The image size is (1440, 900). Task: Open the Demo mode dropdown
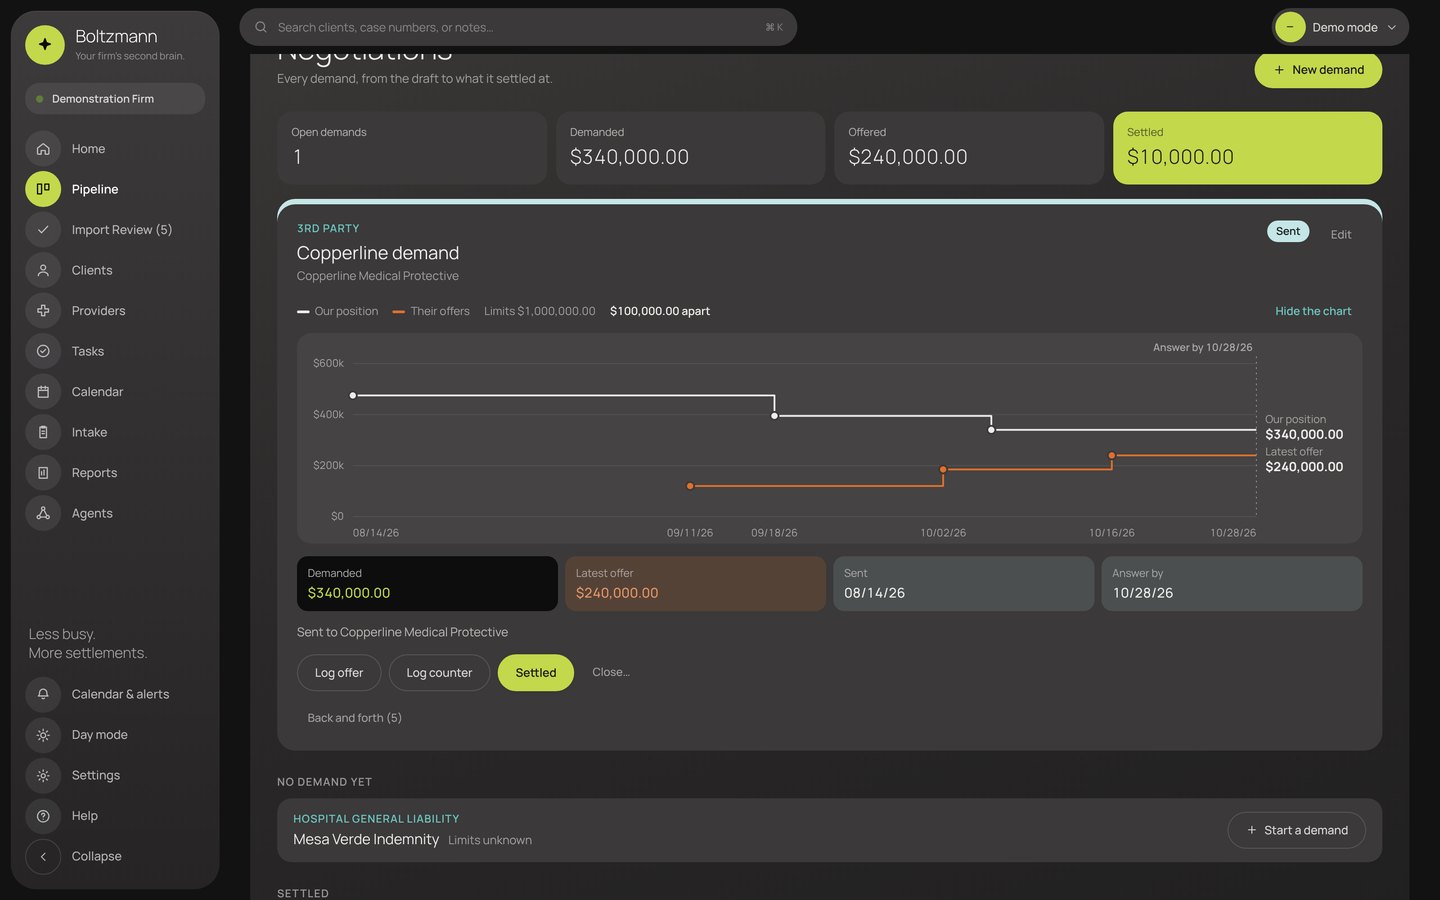(x=1340, y=27)
